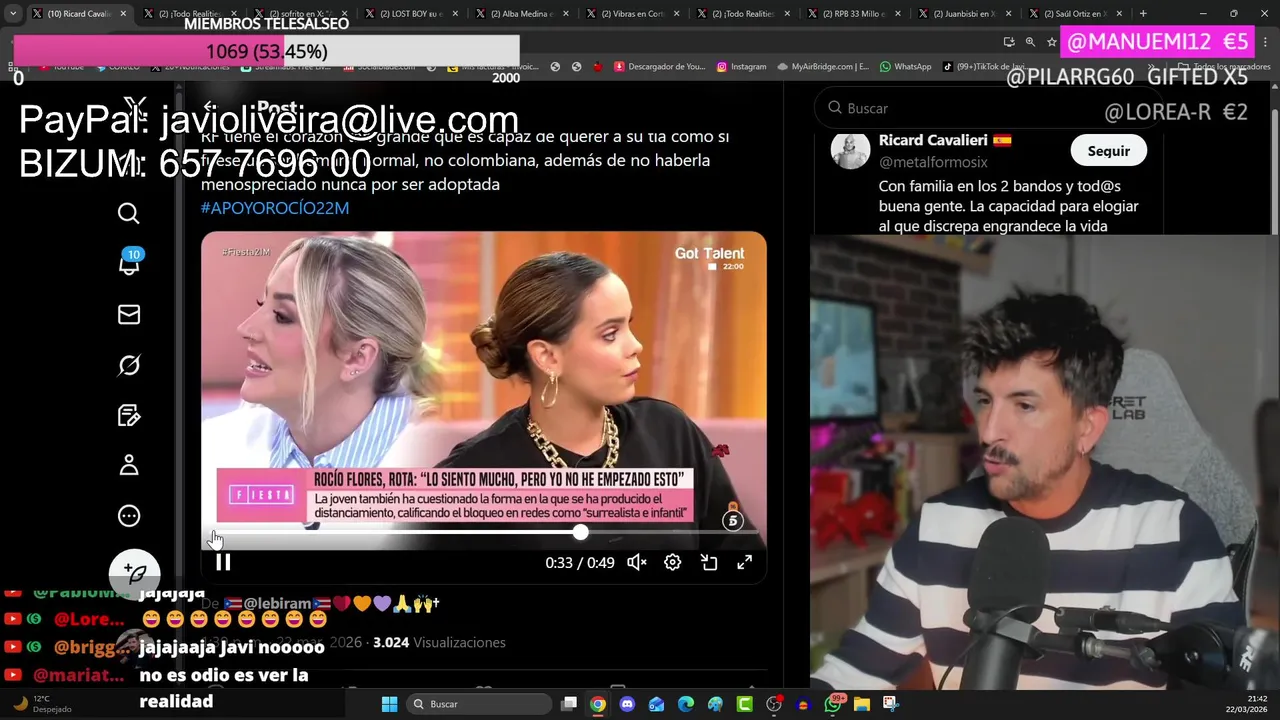Image resolution: width=1280 pixels, height=720 pixels.
Task: Open X messages envelope icon
Action: tap(129, 315)
